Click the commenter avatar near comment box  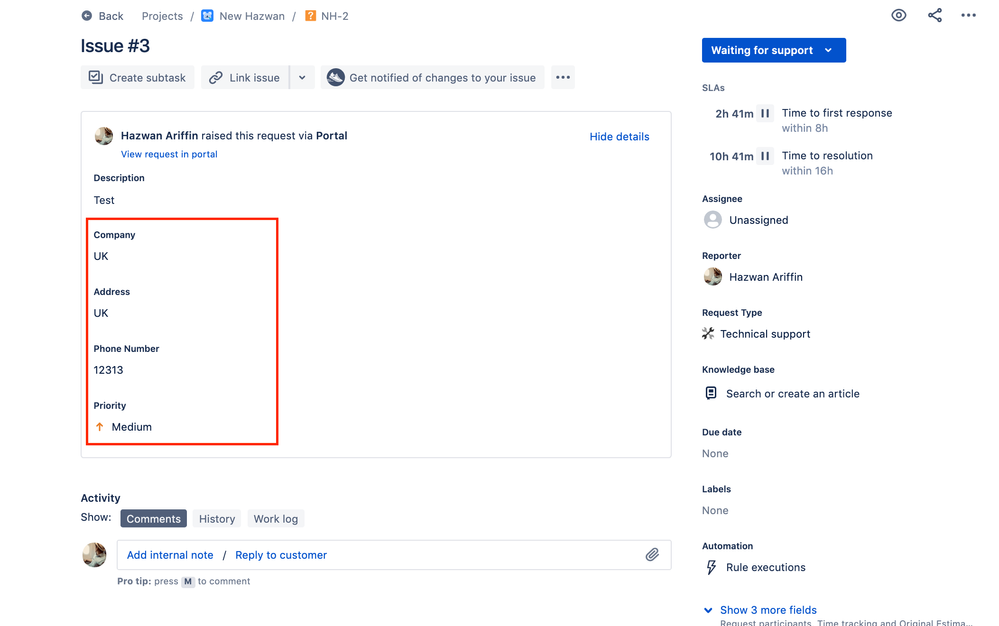pos(94,555)
